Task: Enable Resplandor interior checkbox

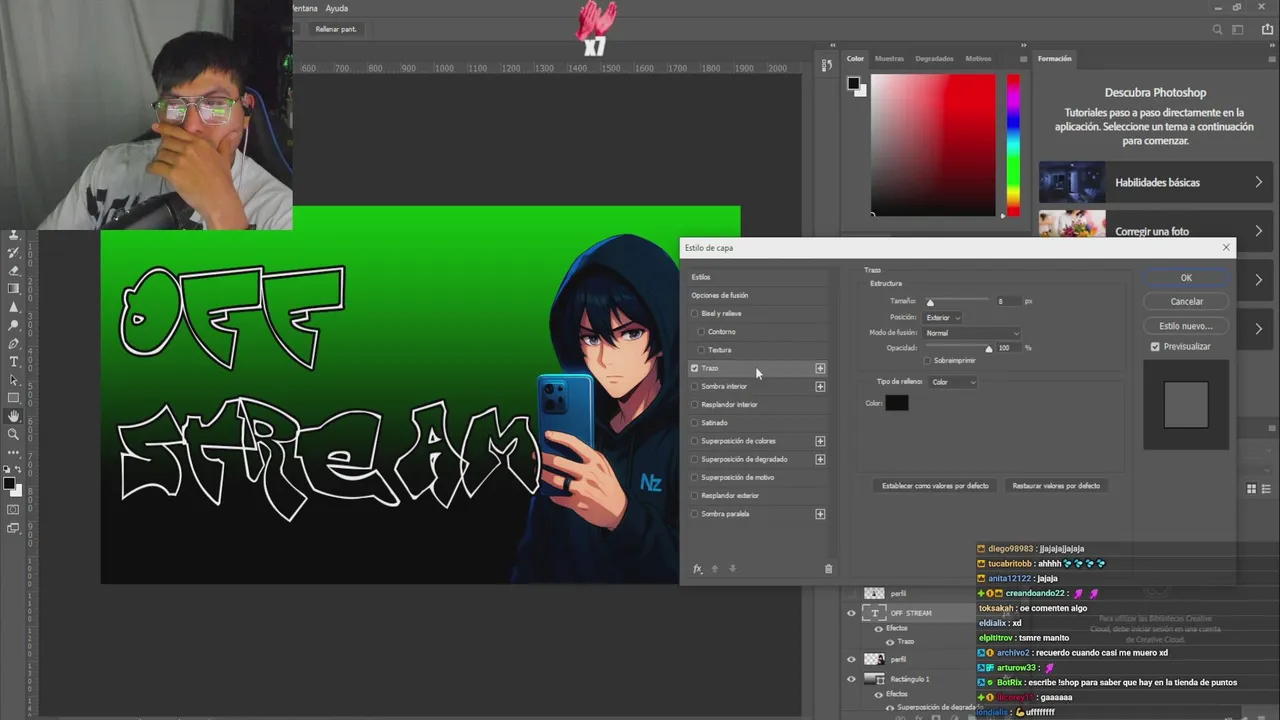Action: 695,405
